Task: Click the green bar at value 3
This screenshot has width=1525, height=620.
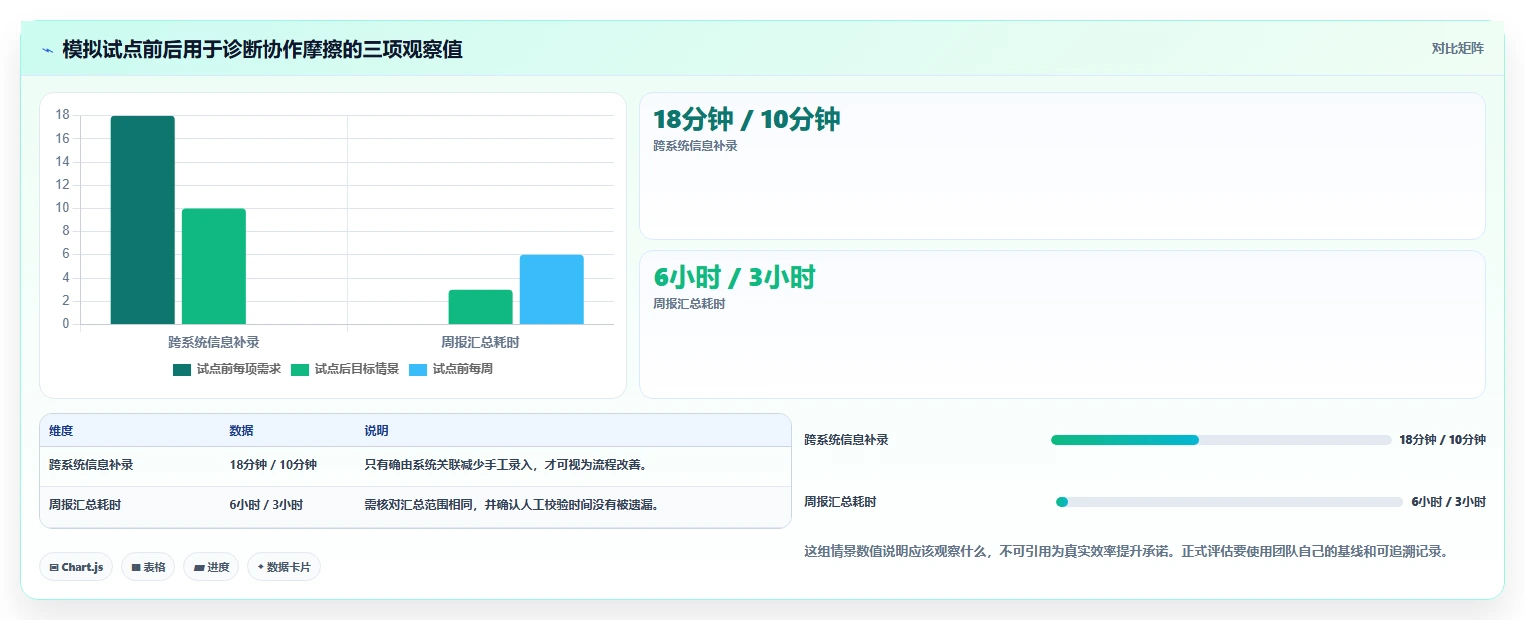Action: (x=481, y=307)
